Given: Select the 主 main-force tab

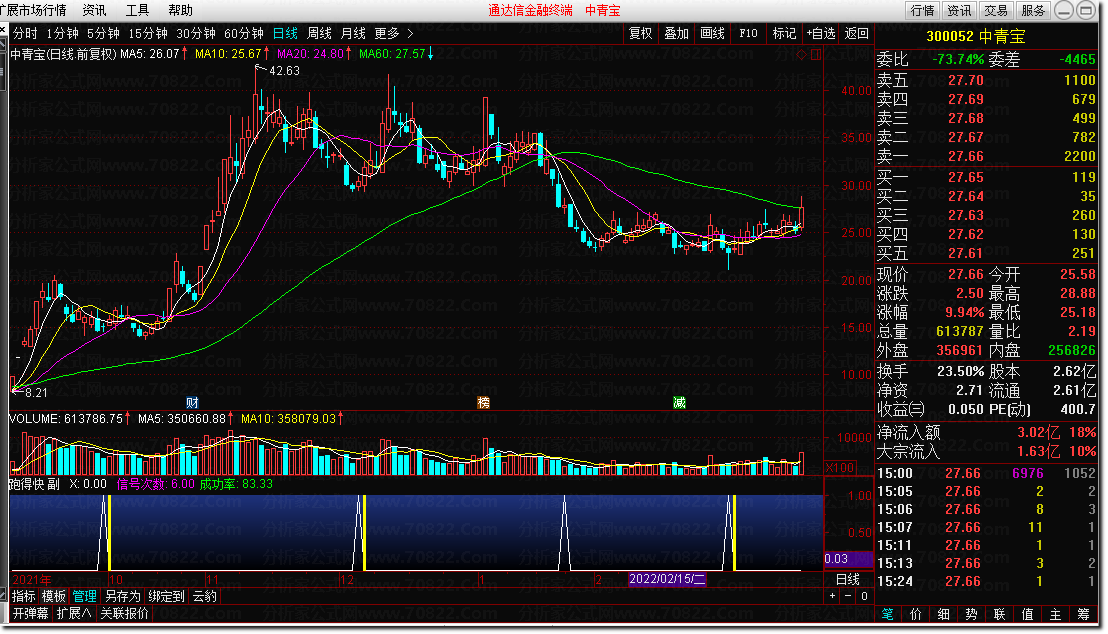Looking at the screenshot, I should coord(1055,614).
